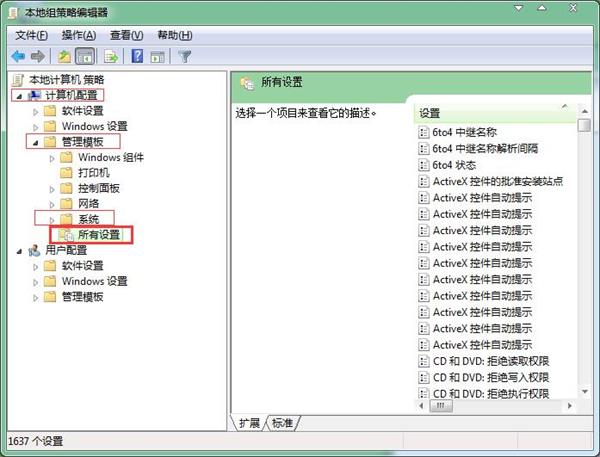Select CD 和 DVD: 拒绝读取权限
Viewport: 600px width, 457px height.
(491, 361)
